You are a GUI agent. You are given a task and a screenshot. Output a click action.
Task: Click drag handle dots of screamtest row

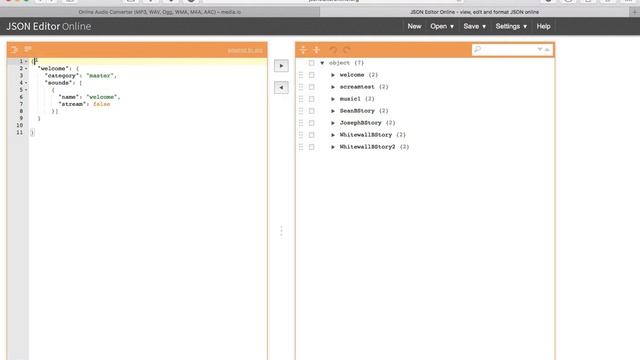[301, 87]
